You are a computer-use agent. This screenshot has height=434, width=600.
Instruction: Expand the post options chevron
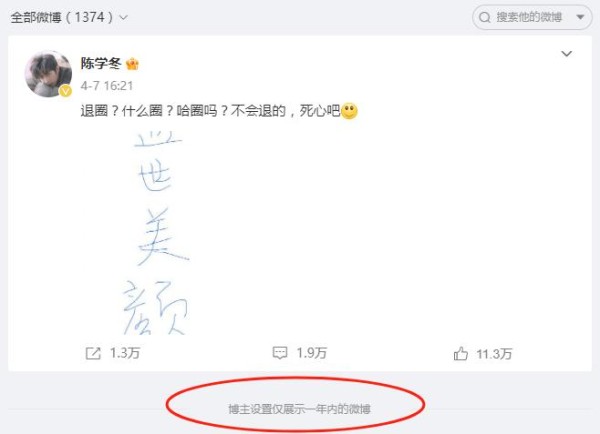pos(566,54)
